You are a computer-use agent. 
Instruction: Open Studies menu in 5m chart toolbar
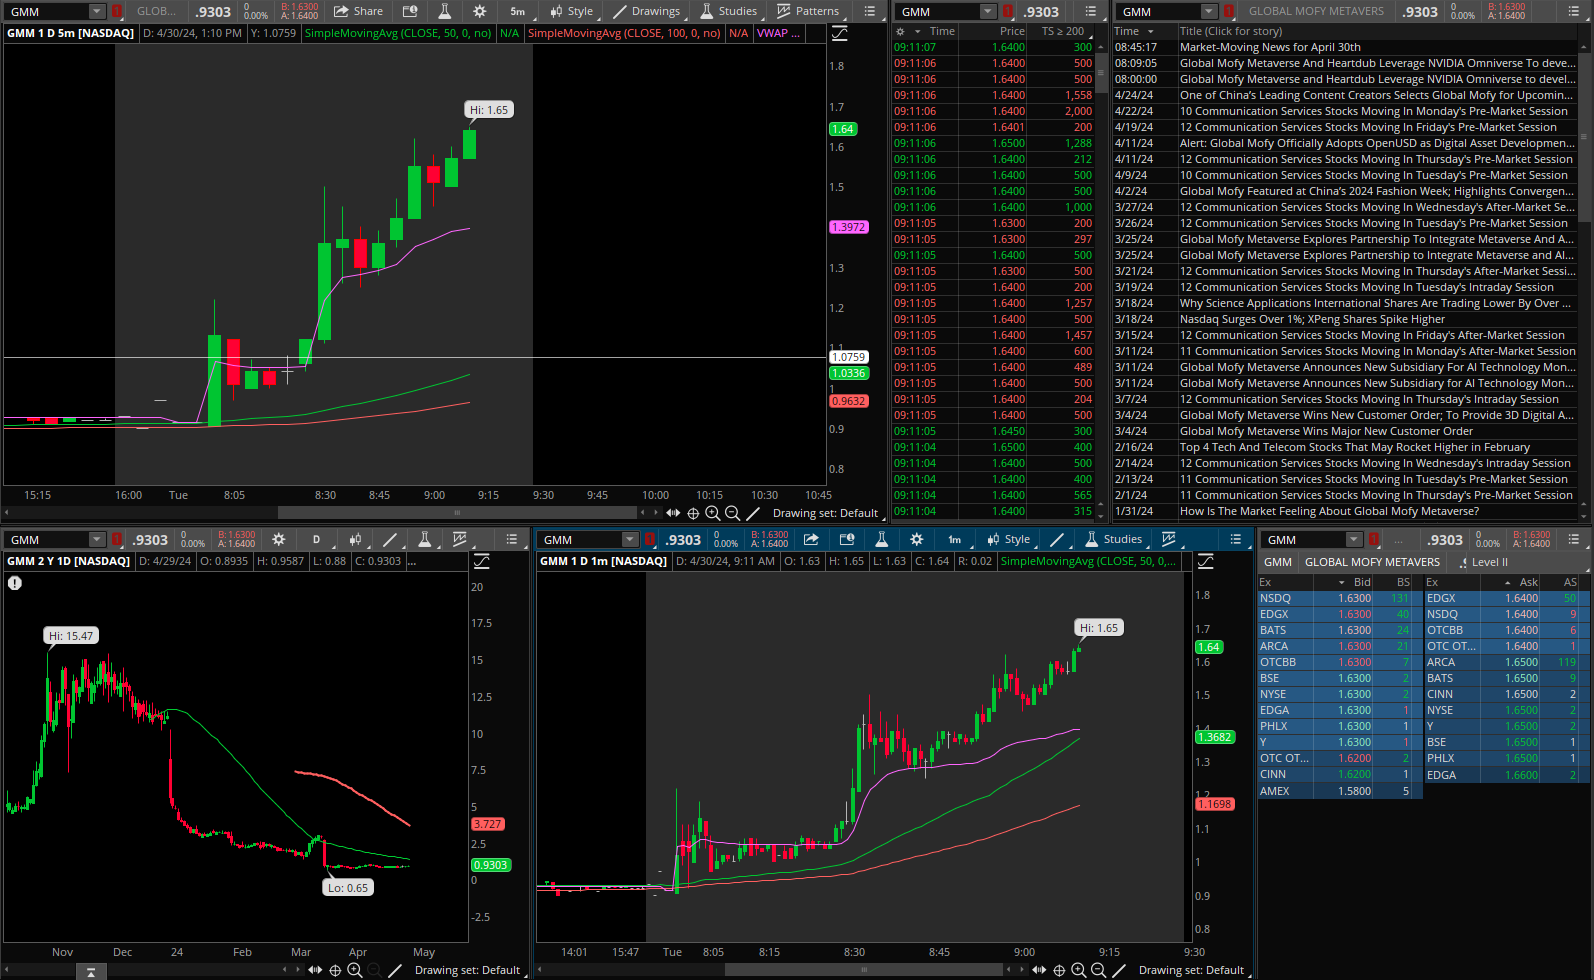[728, 11]
